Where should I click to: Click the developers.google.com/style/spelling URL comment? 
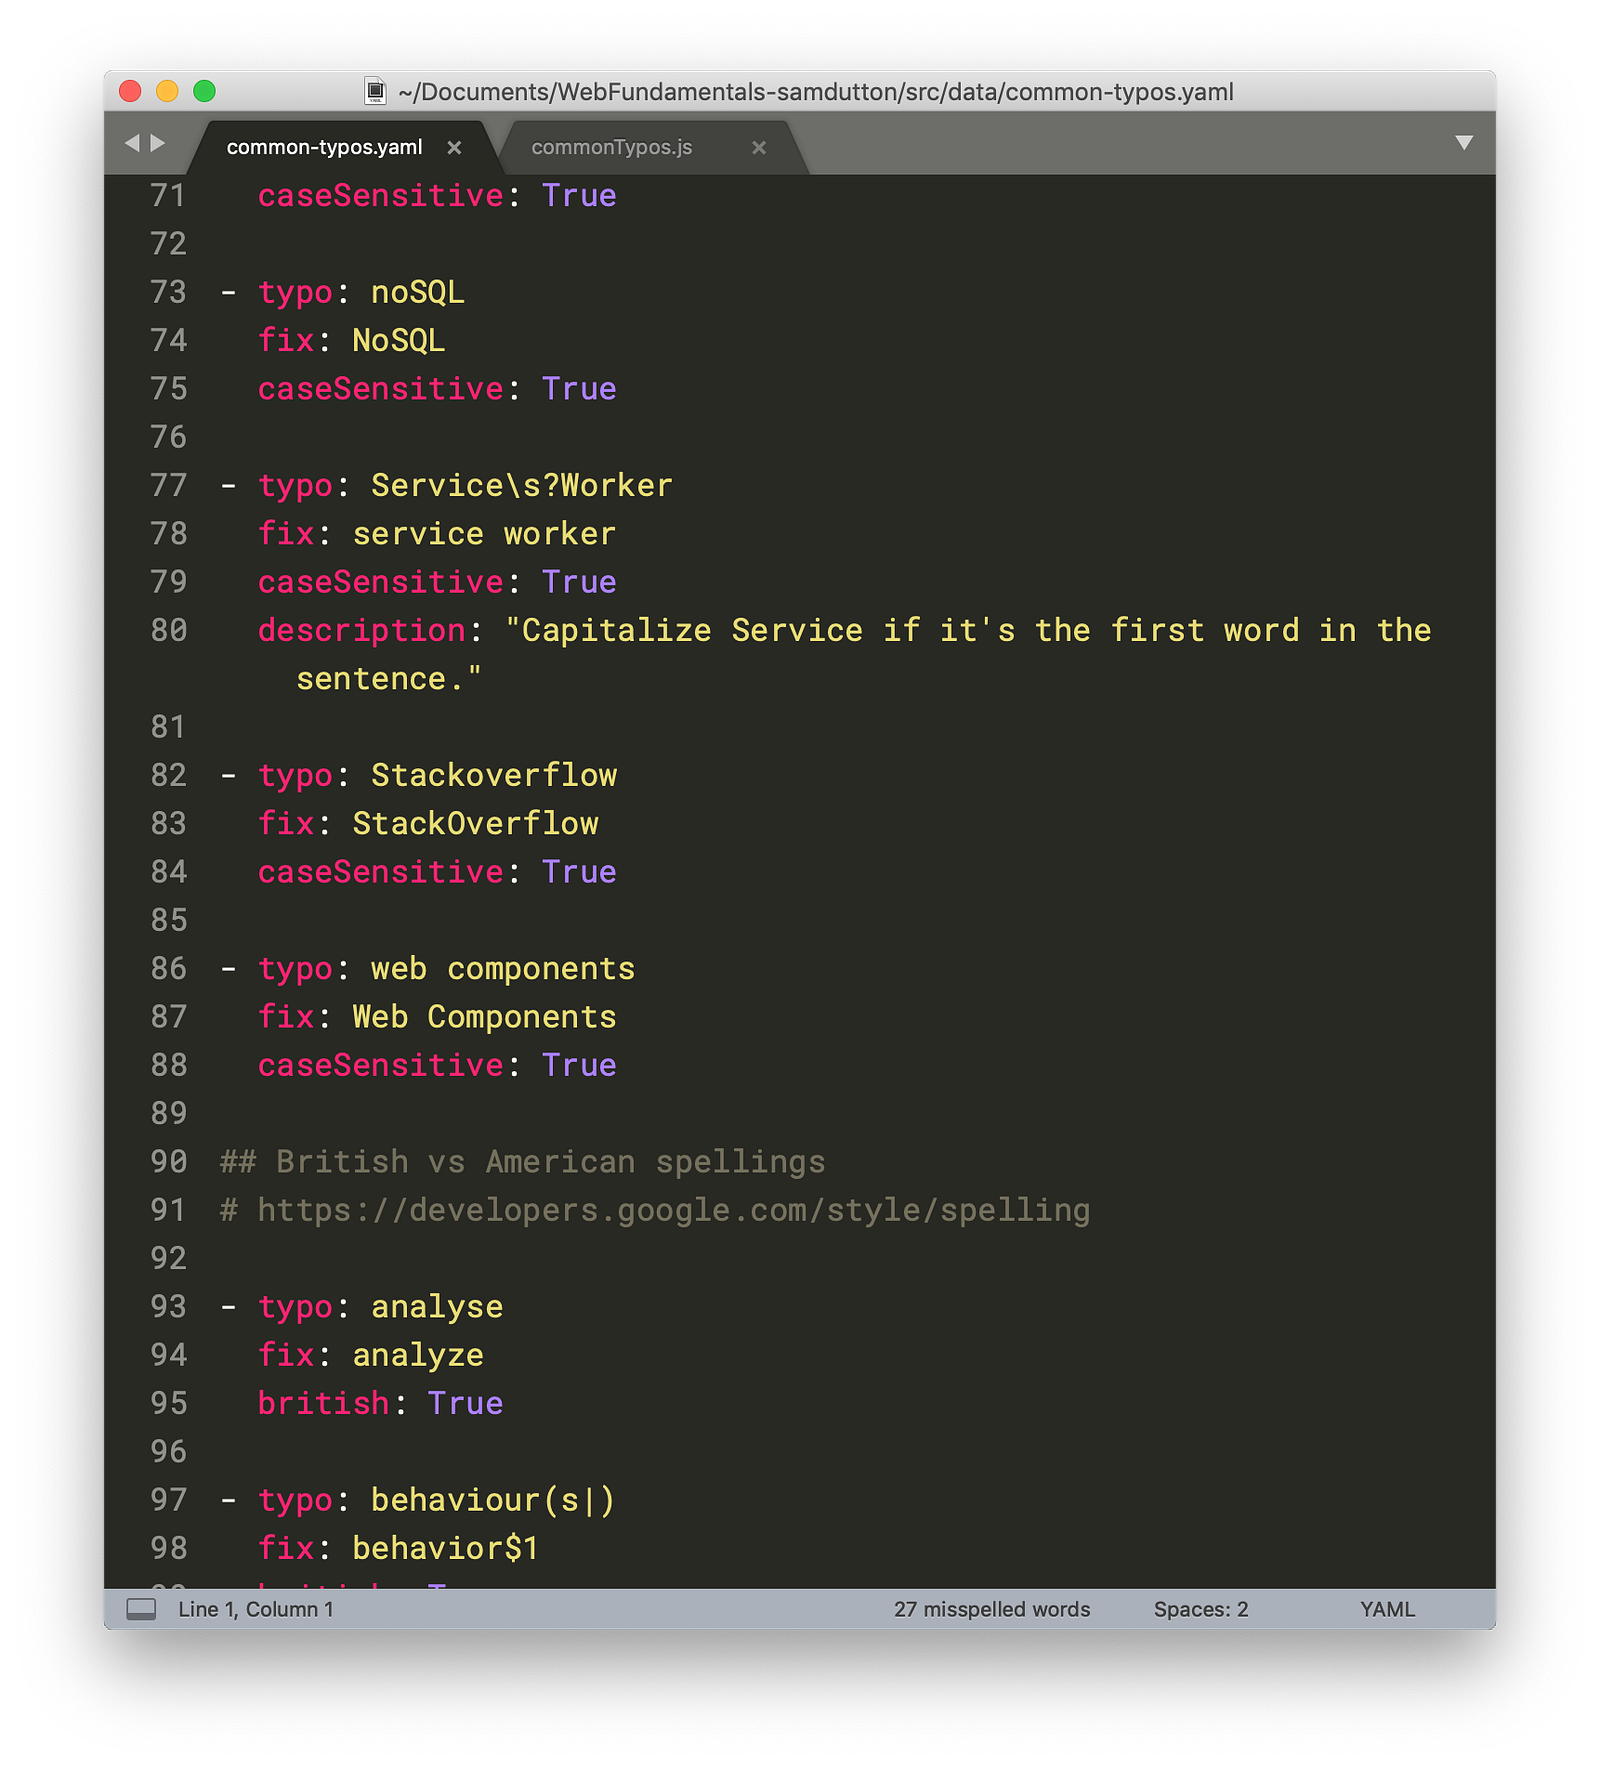[674, 1210]
